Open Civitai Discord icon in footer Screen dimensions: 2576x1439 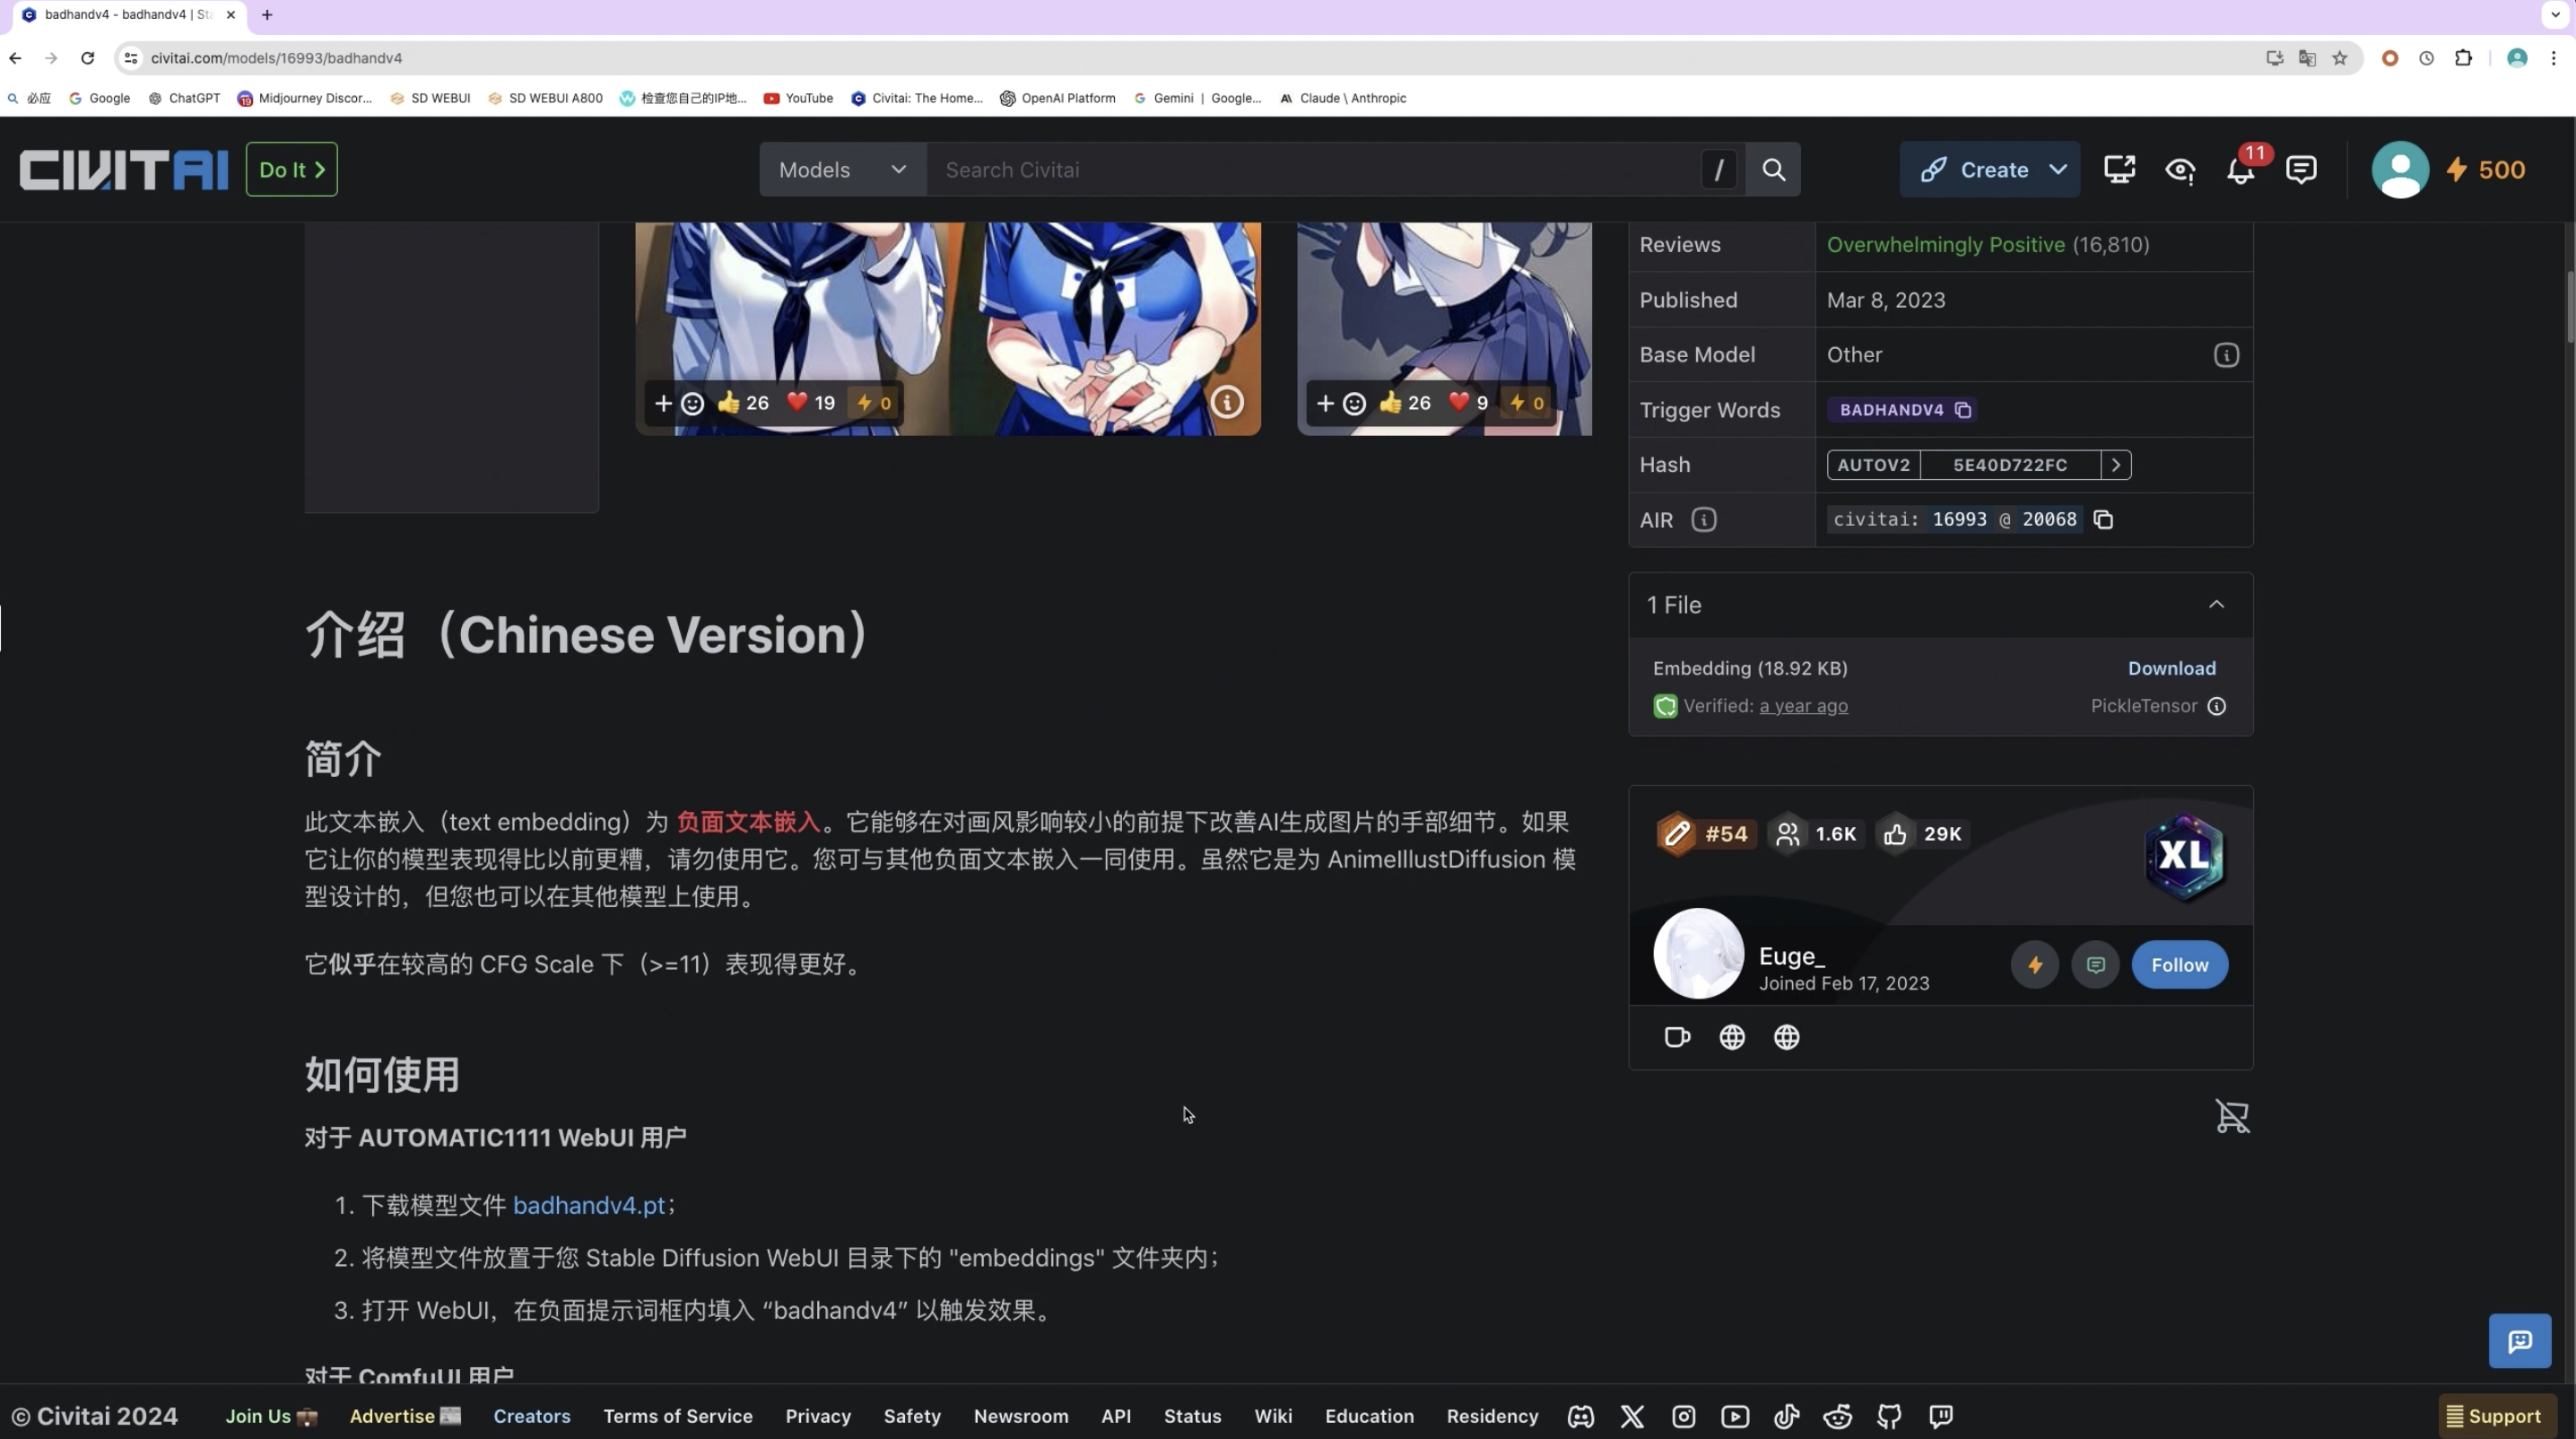[1580, 1416]
